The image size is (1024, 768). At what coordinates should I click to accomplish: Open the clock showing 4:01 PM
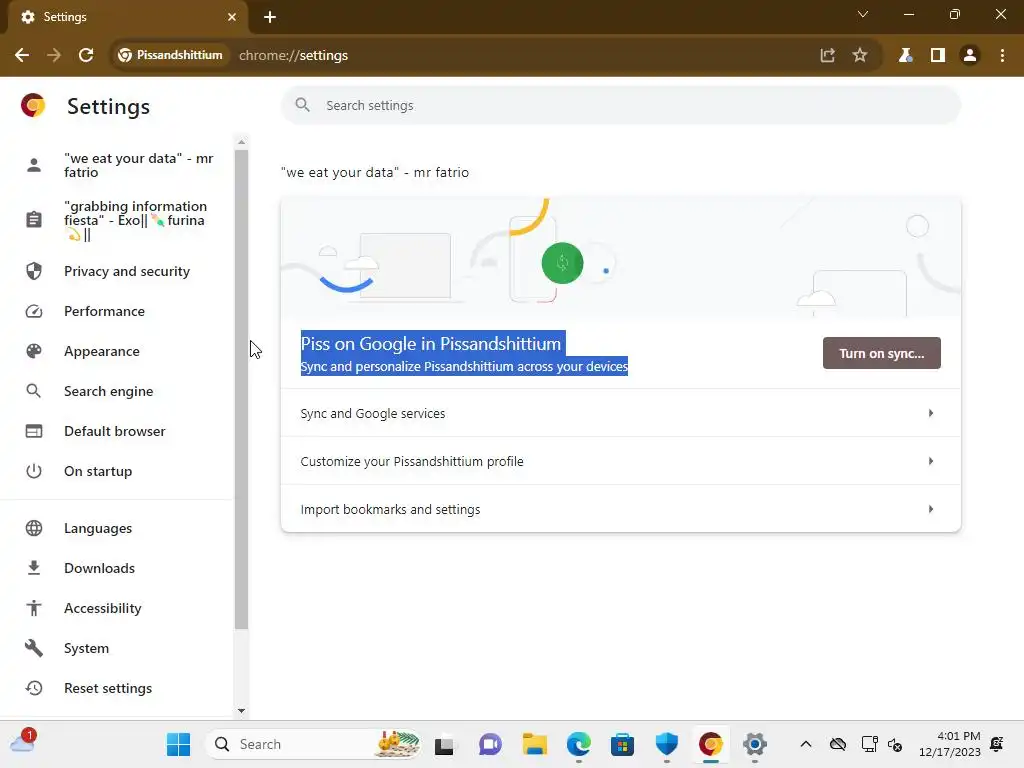click(x=950, y=744)
